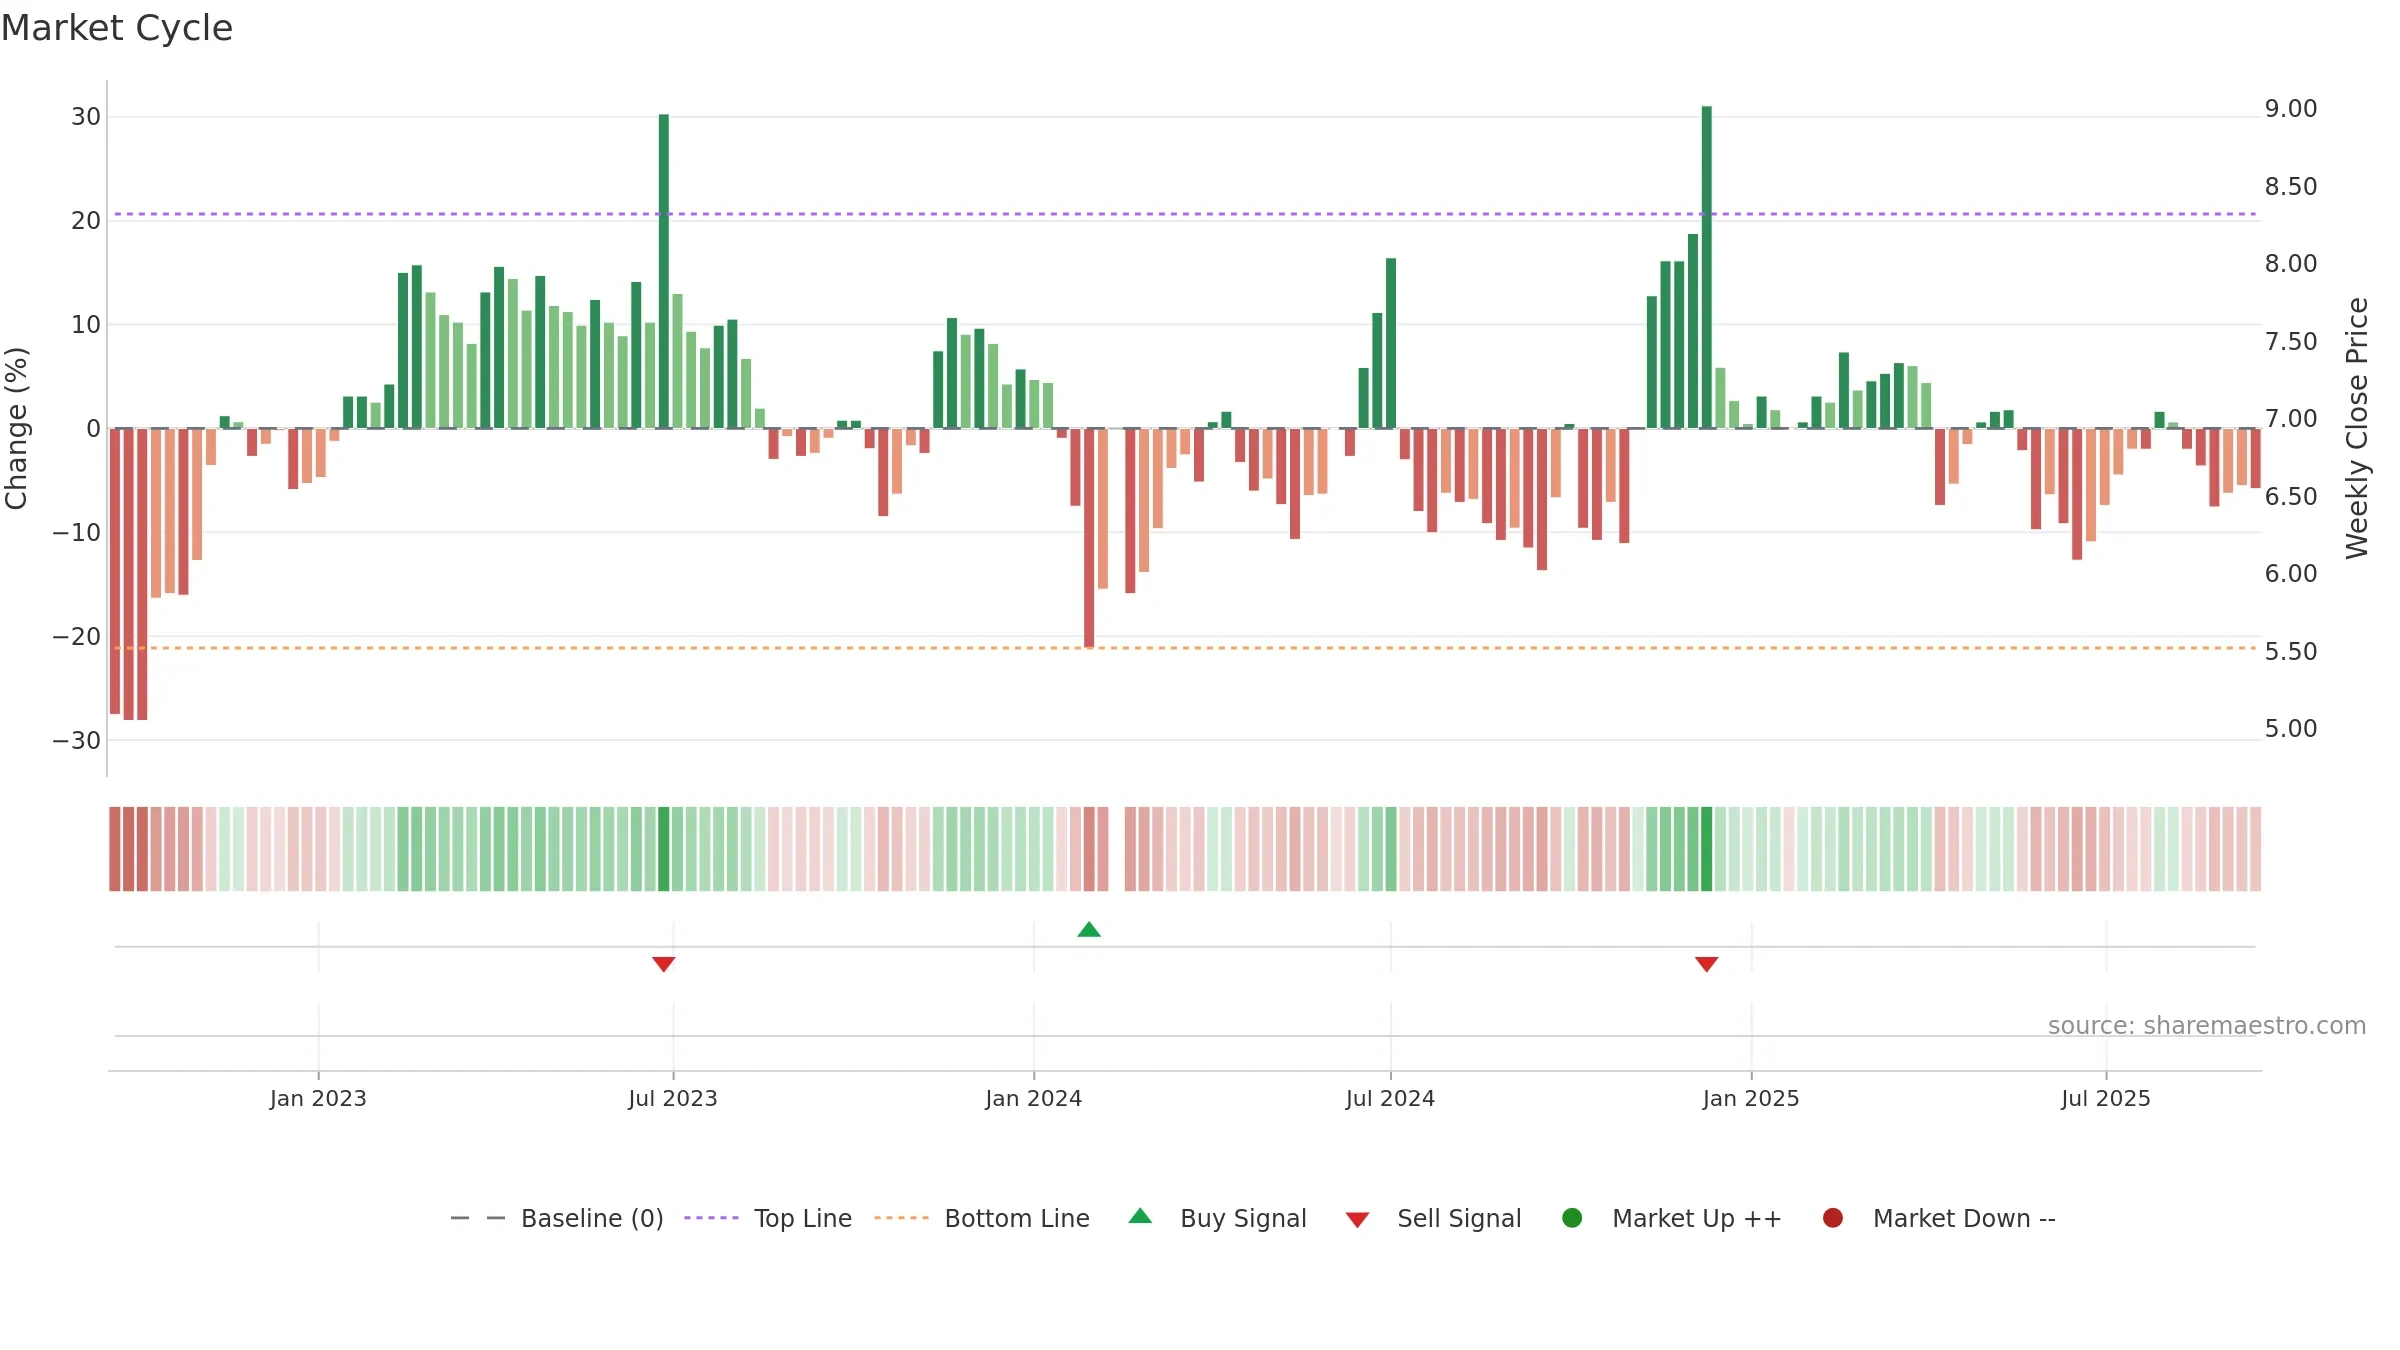
Task: Click the Sell Signal marker before Jan 2025
Action: click(1707, 964)
